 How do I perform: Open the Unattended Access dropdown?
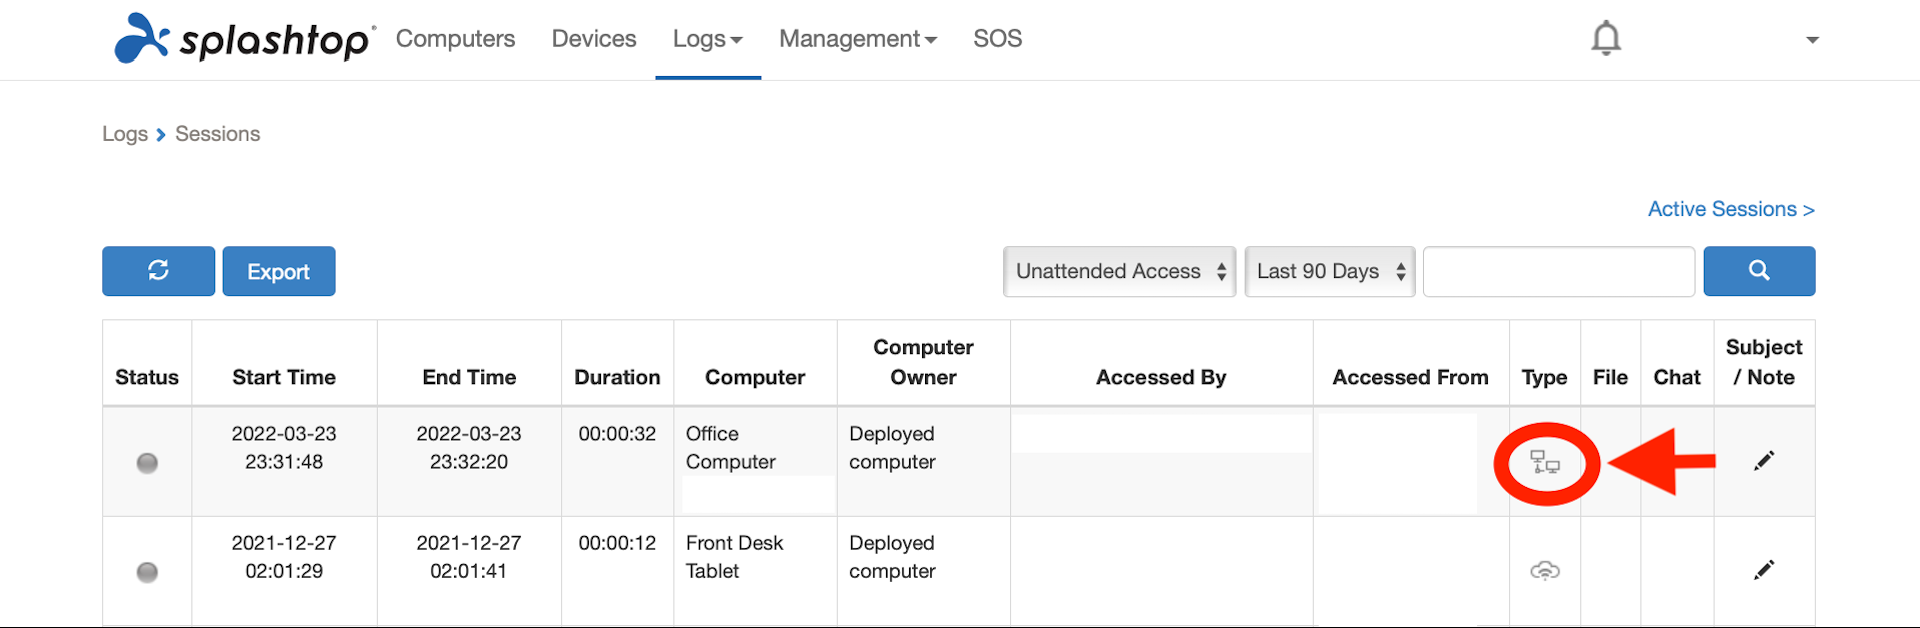[1120, 271]
